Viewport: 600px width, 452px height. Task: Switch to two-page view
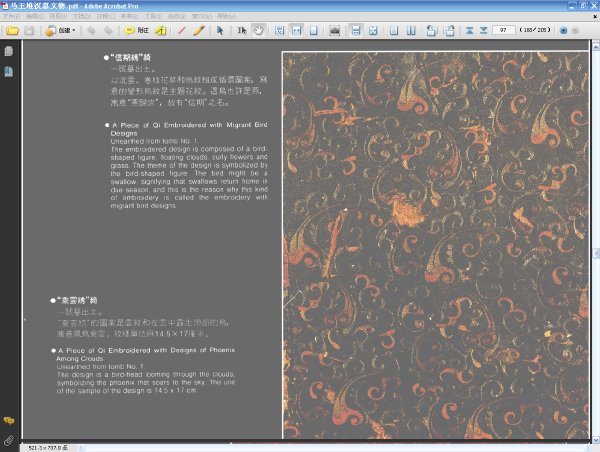click(411, 31)
